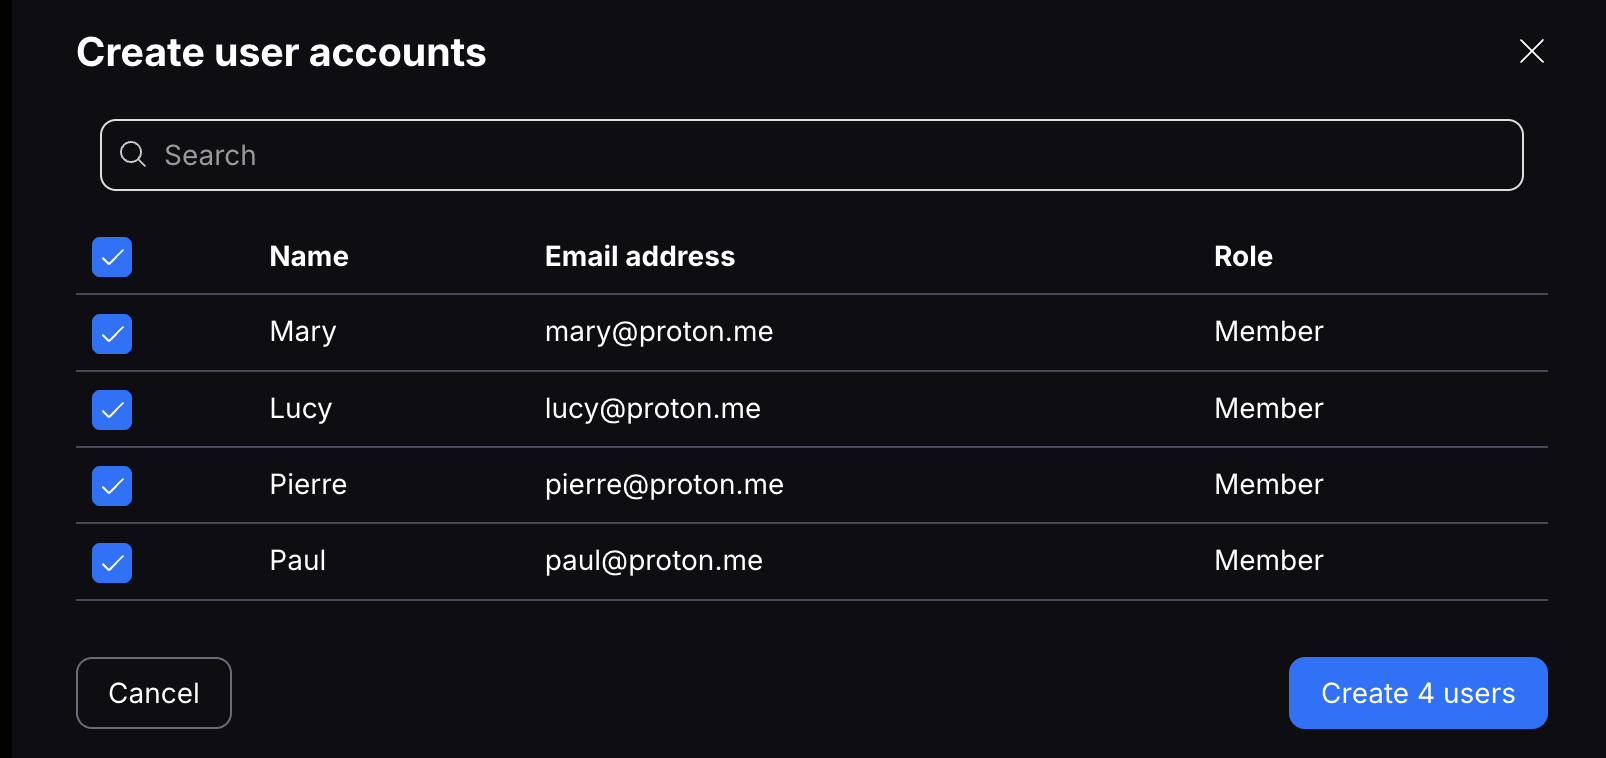Viewport: 1606px width, 758px height.
Task: Click the magnifier icon in search bar
Action: click(x=133, y=154)
